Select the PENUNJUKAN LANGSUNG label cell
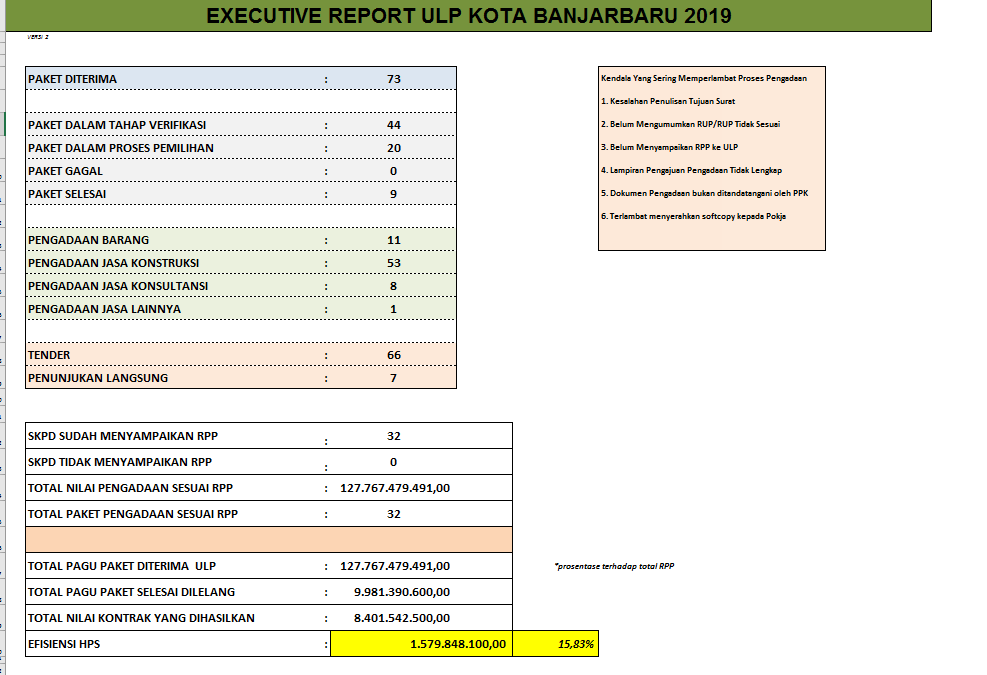Viewport: 987px width, 675px height. 98,378
